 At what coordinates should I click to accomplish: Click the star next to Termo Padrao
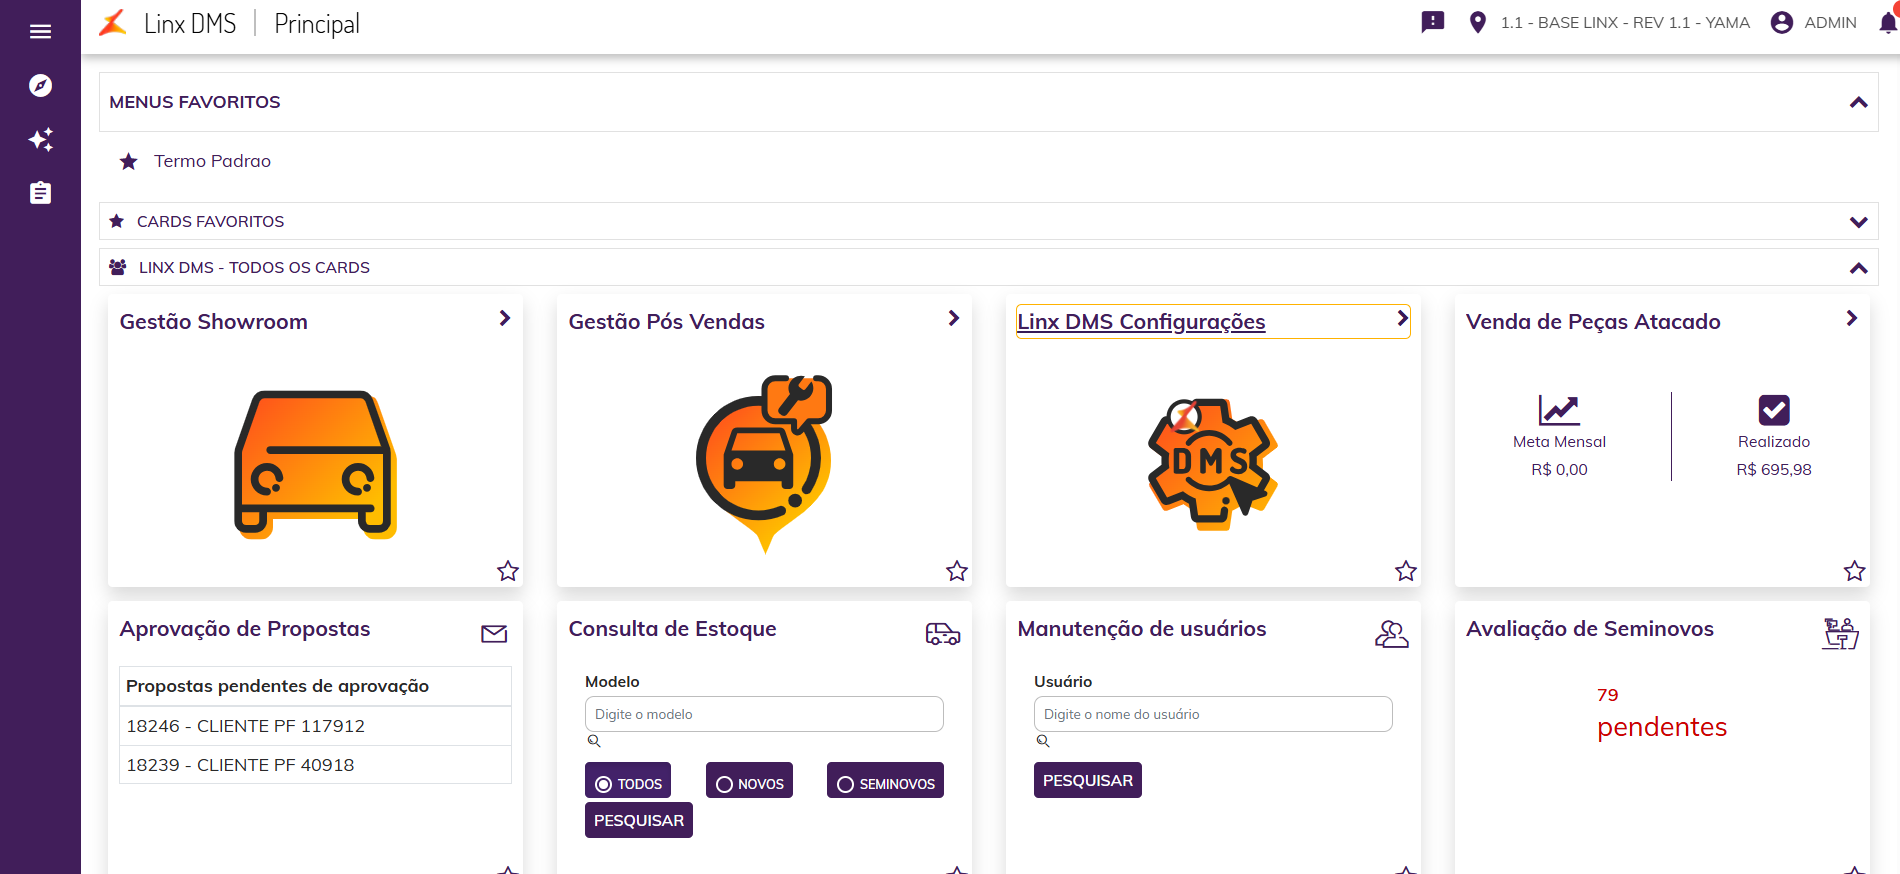coord(129,161)
